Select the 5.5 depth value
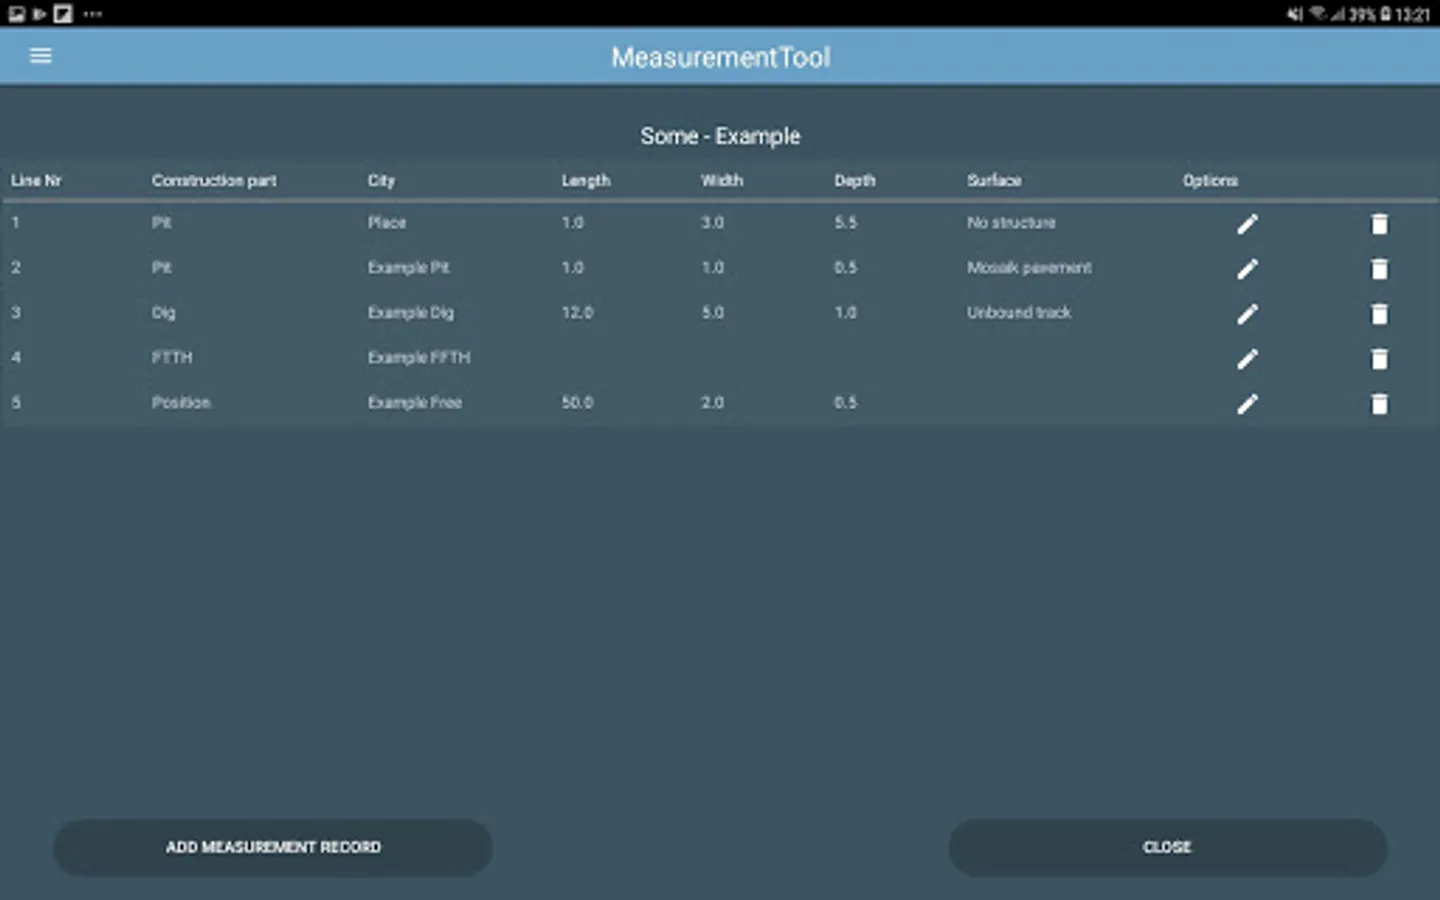Image resolution: width=1440 pixels, height=900 pixels. (846, 223)
